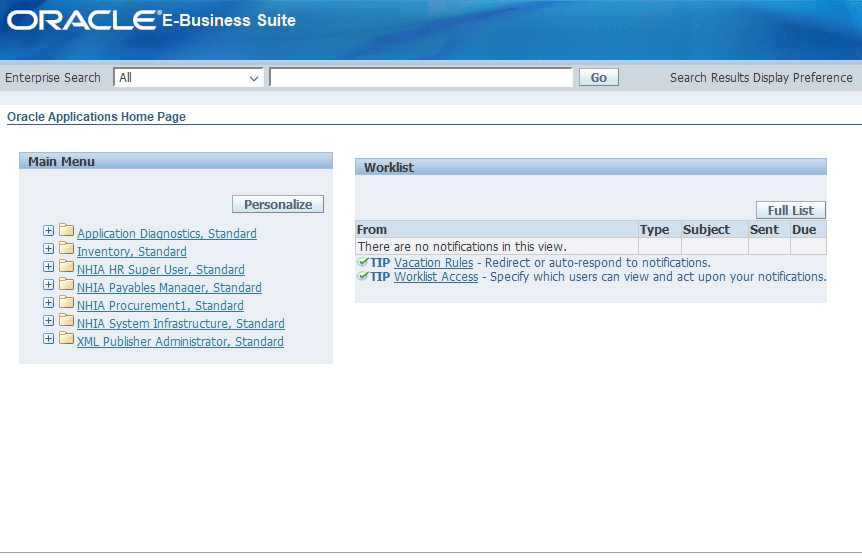862x560 pixels.
Task: Click the NHIA HR Super User folder icon
Action: point(67,268)
